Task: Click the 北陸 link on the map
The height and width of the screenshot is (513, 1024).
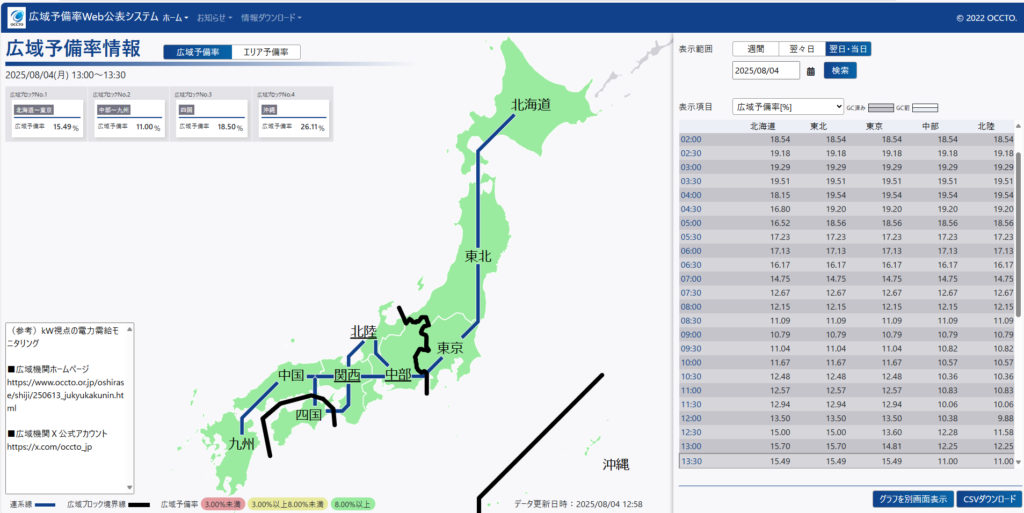Action: (x=364, y=332)
